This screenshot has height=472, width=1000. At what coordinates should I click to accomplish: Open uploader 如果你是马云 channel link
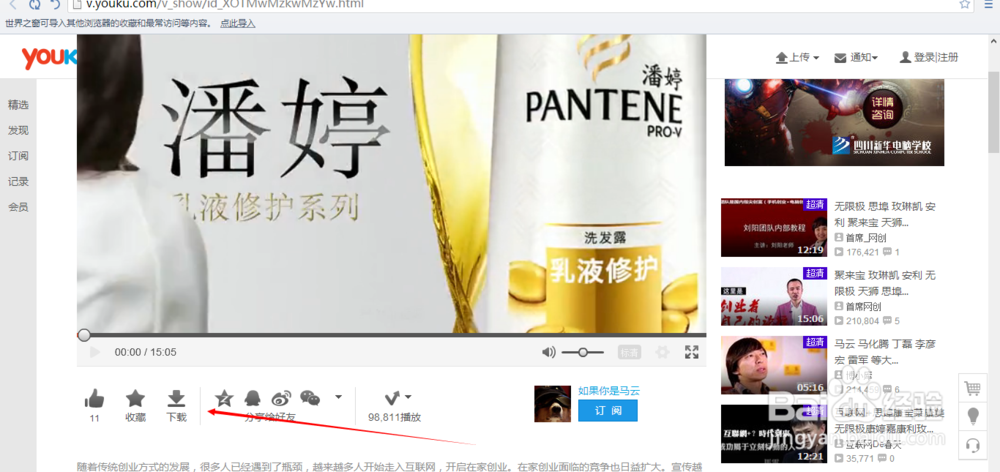(608, 391)
